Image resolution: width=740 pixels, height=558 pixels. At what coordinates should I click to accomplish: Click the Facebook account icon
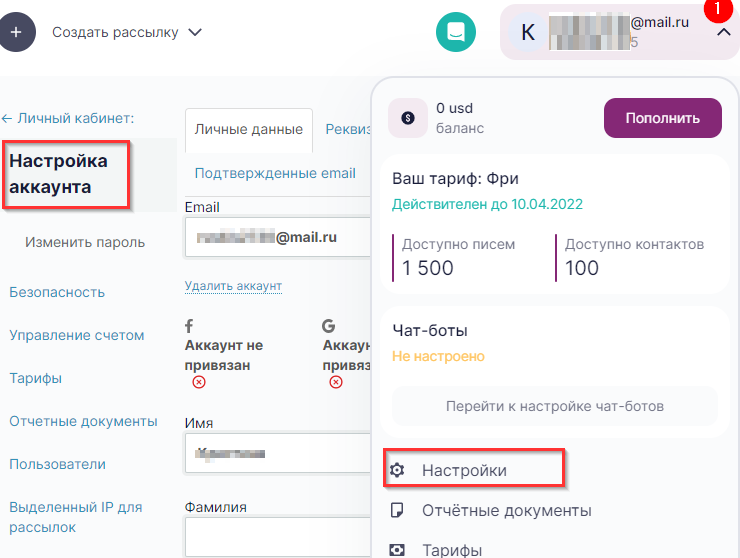click(x=189, y=325)
